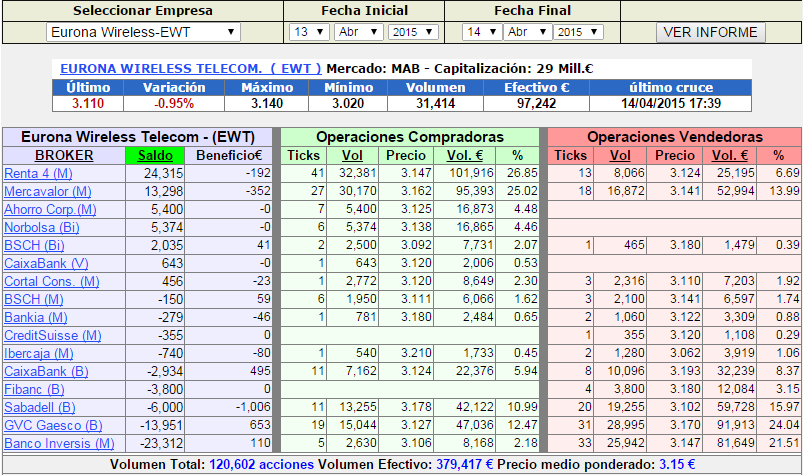Sort table by BROKER column header
The width and height of the screenshot is (803, 475).
point(64,155)
